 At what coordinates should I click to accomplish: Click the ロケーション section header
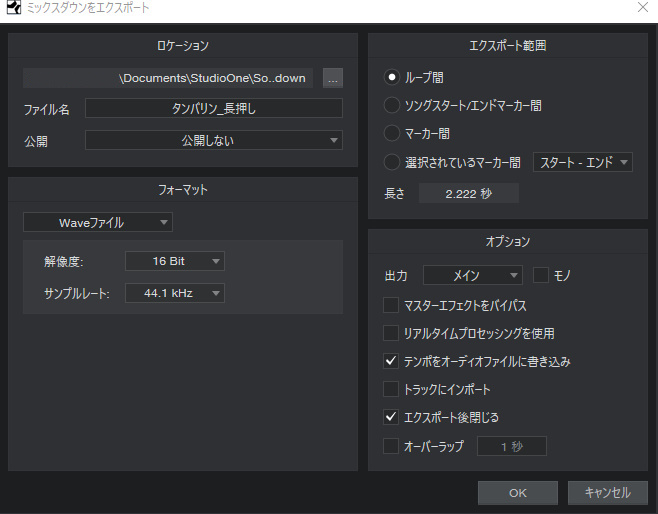click(183, 45)
